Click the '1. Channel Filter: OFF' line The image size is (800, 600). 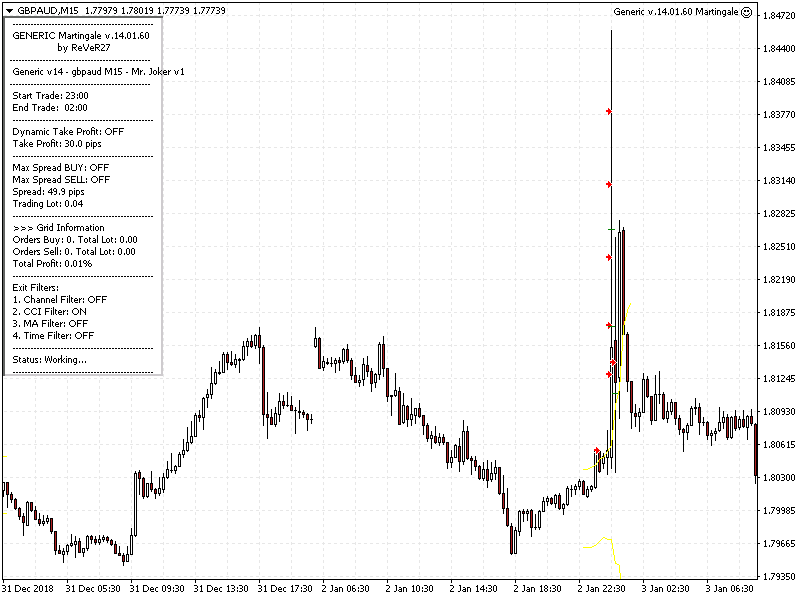coord(60,300)
